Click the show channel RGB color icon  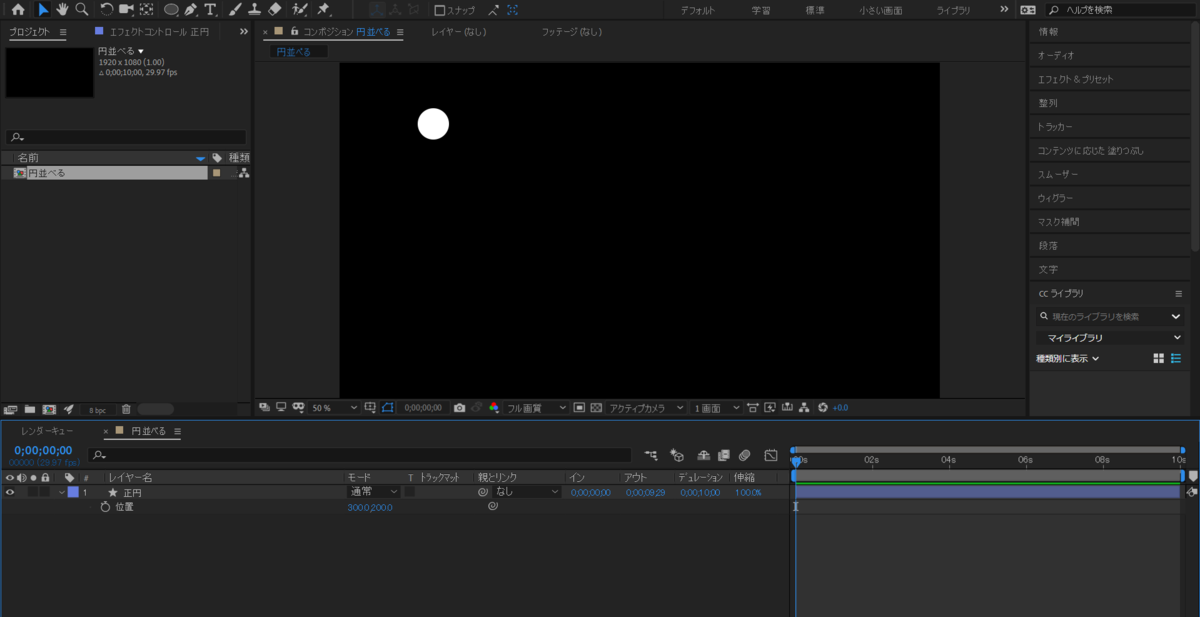point(494,408)
